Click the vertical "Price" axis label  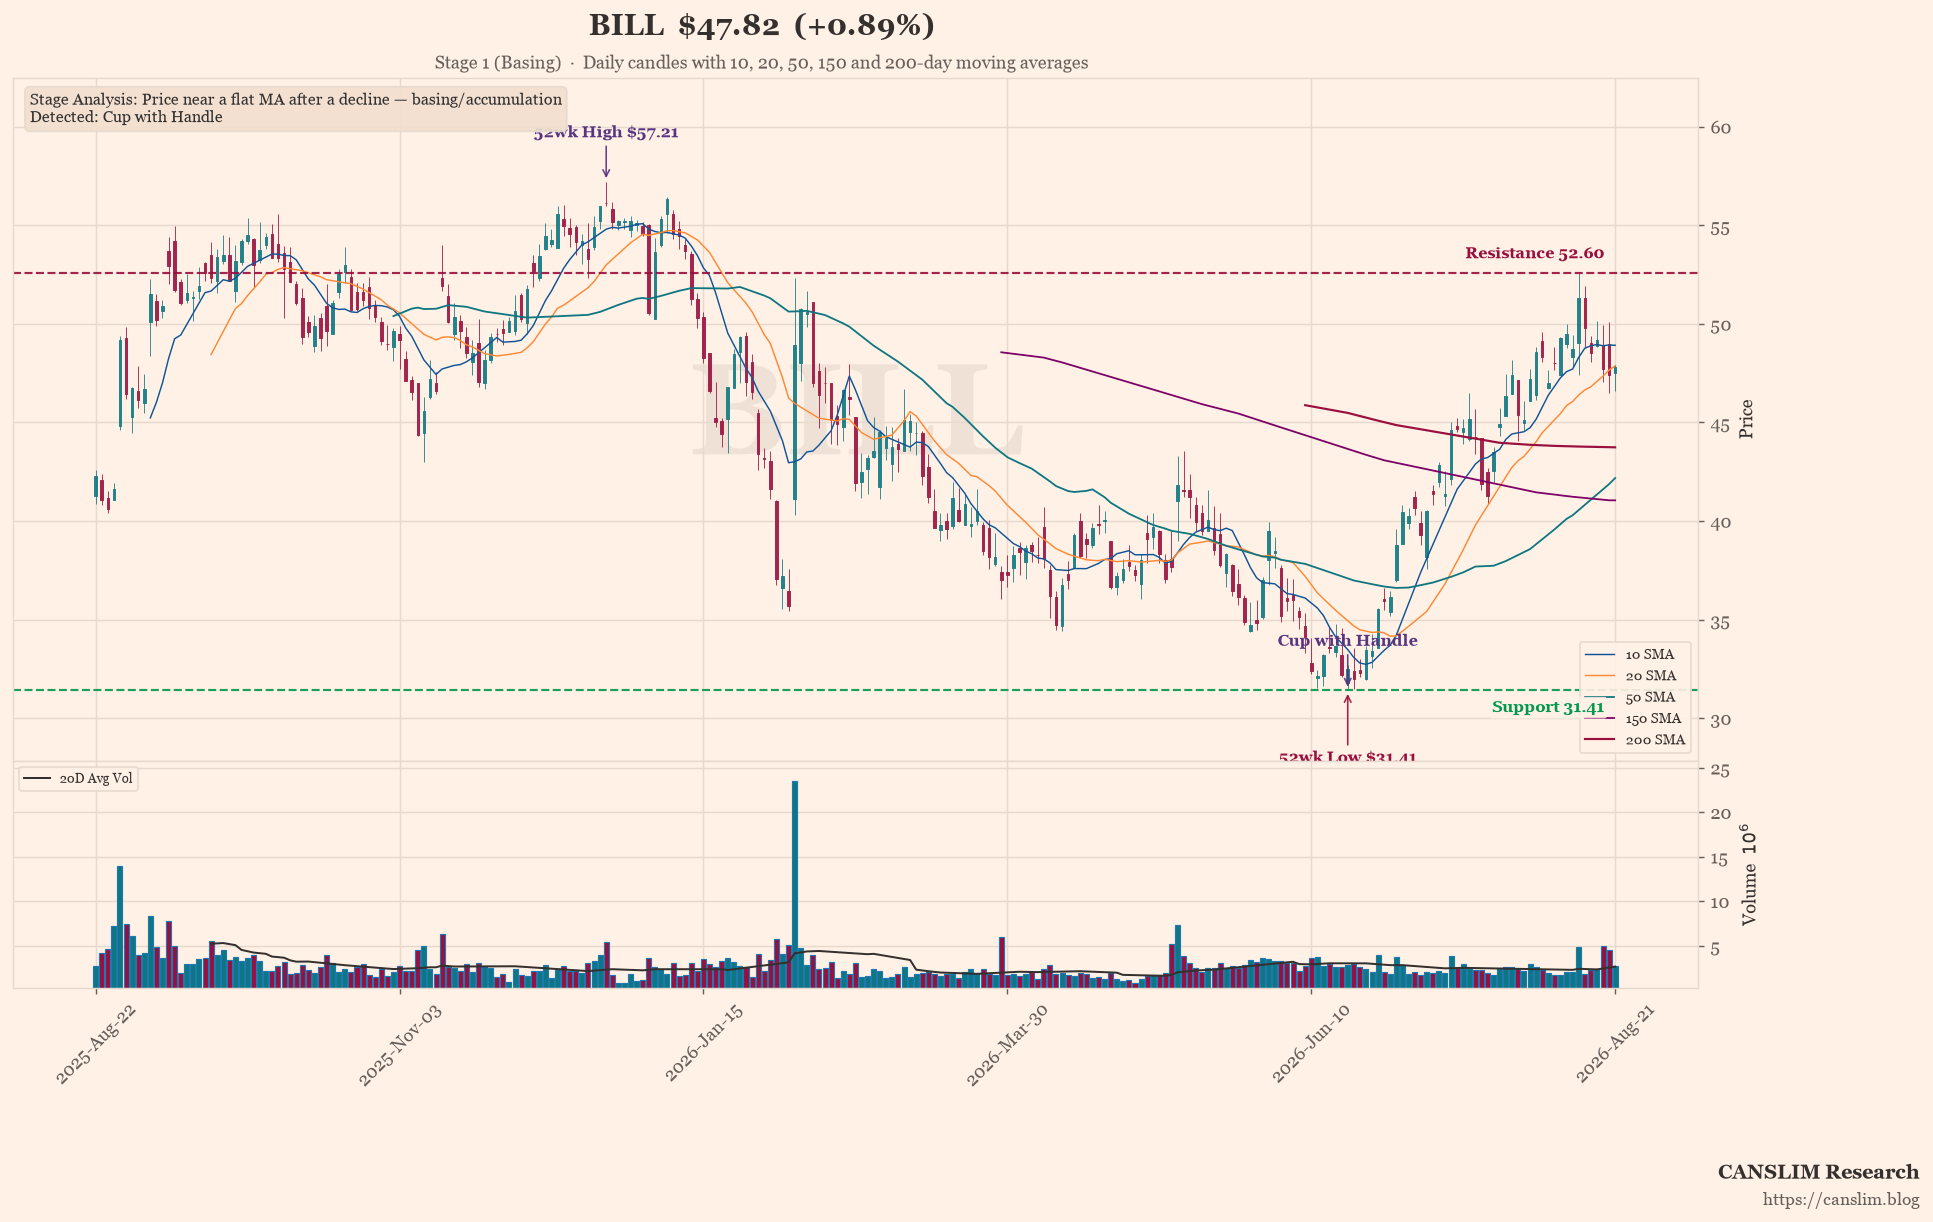coord(1747,419)
